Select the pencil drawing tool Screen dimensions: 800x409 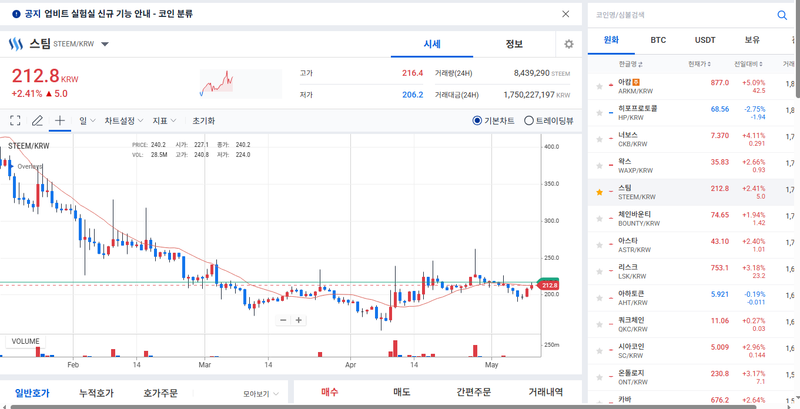[37, 121]
